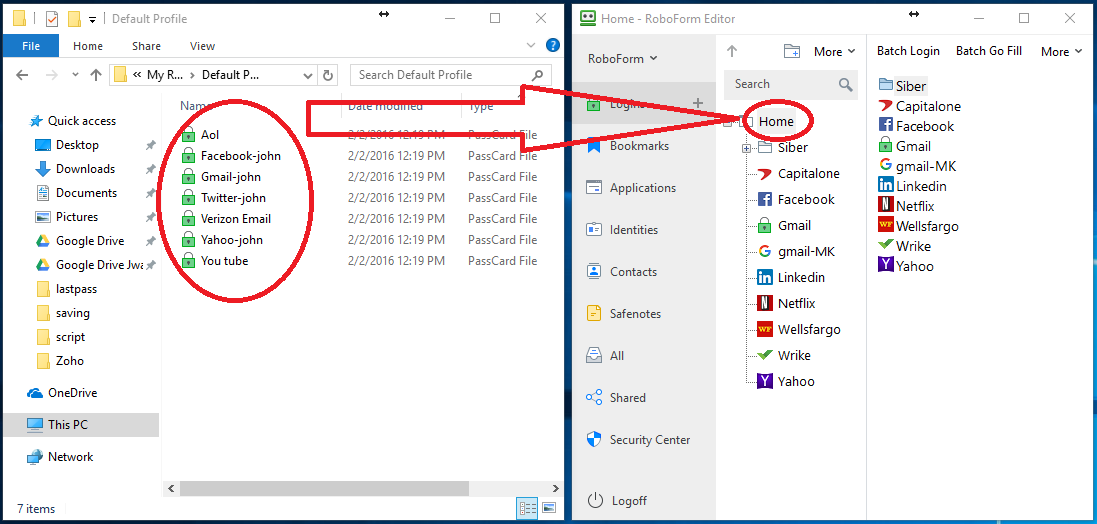Viewport: 1097px width, 524px height.
Task: Open Security Center in RoboForm
Action: click(637, 439)
